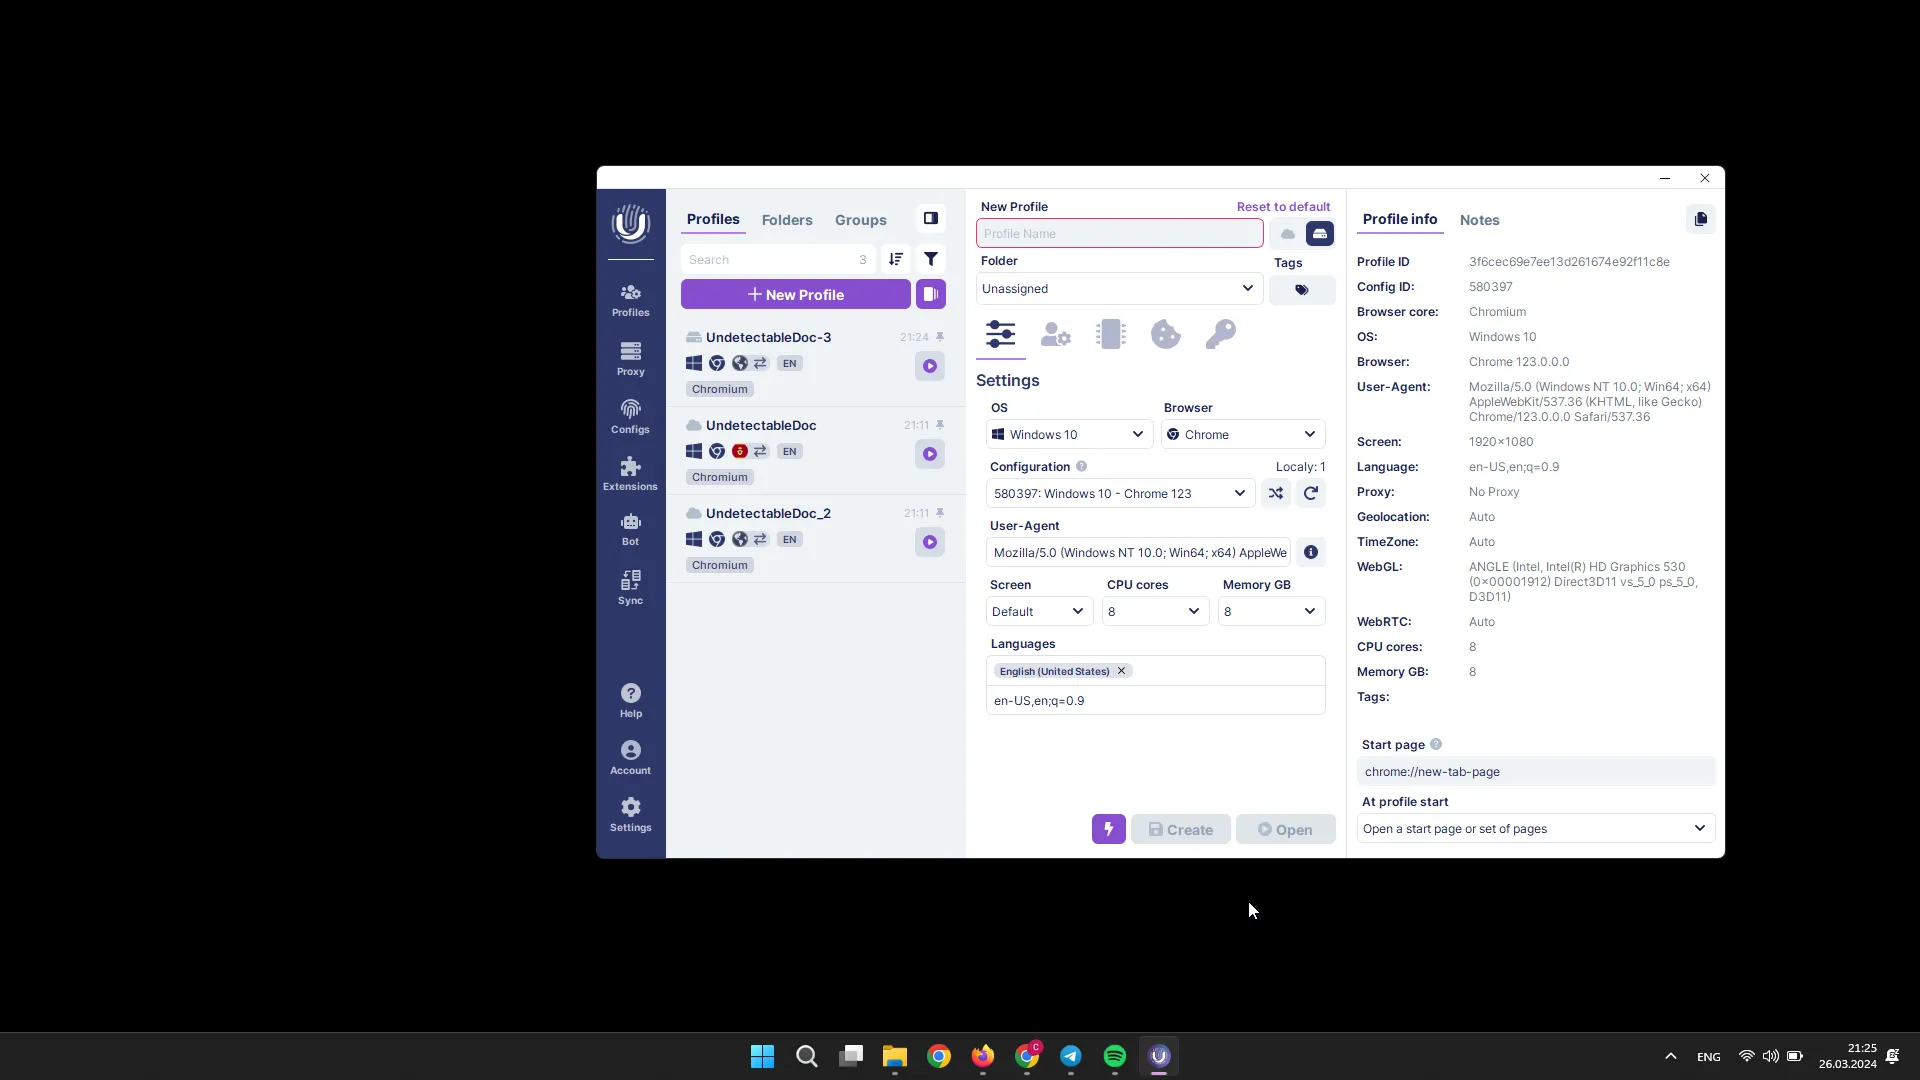This screenshot has width=1920, height=1080.
Task: Click the New Profile button
Action: [796, 294]
